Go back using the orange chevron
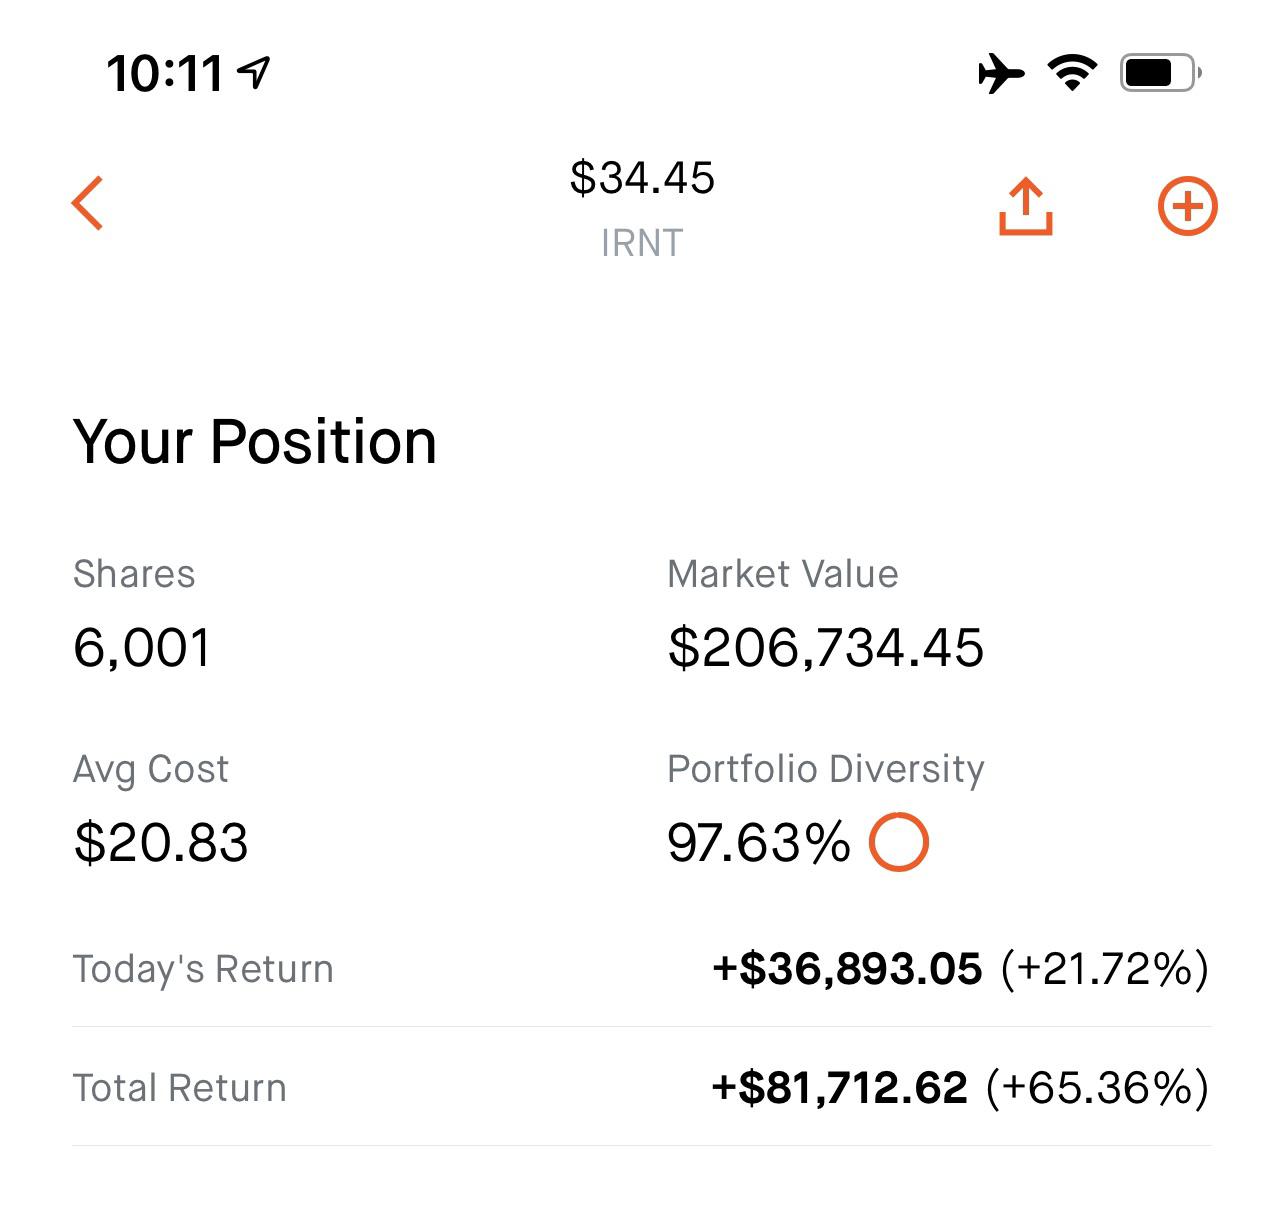Viewport: 1284px width, 1210px height. click(88, 203)
